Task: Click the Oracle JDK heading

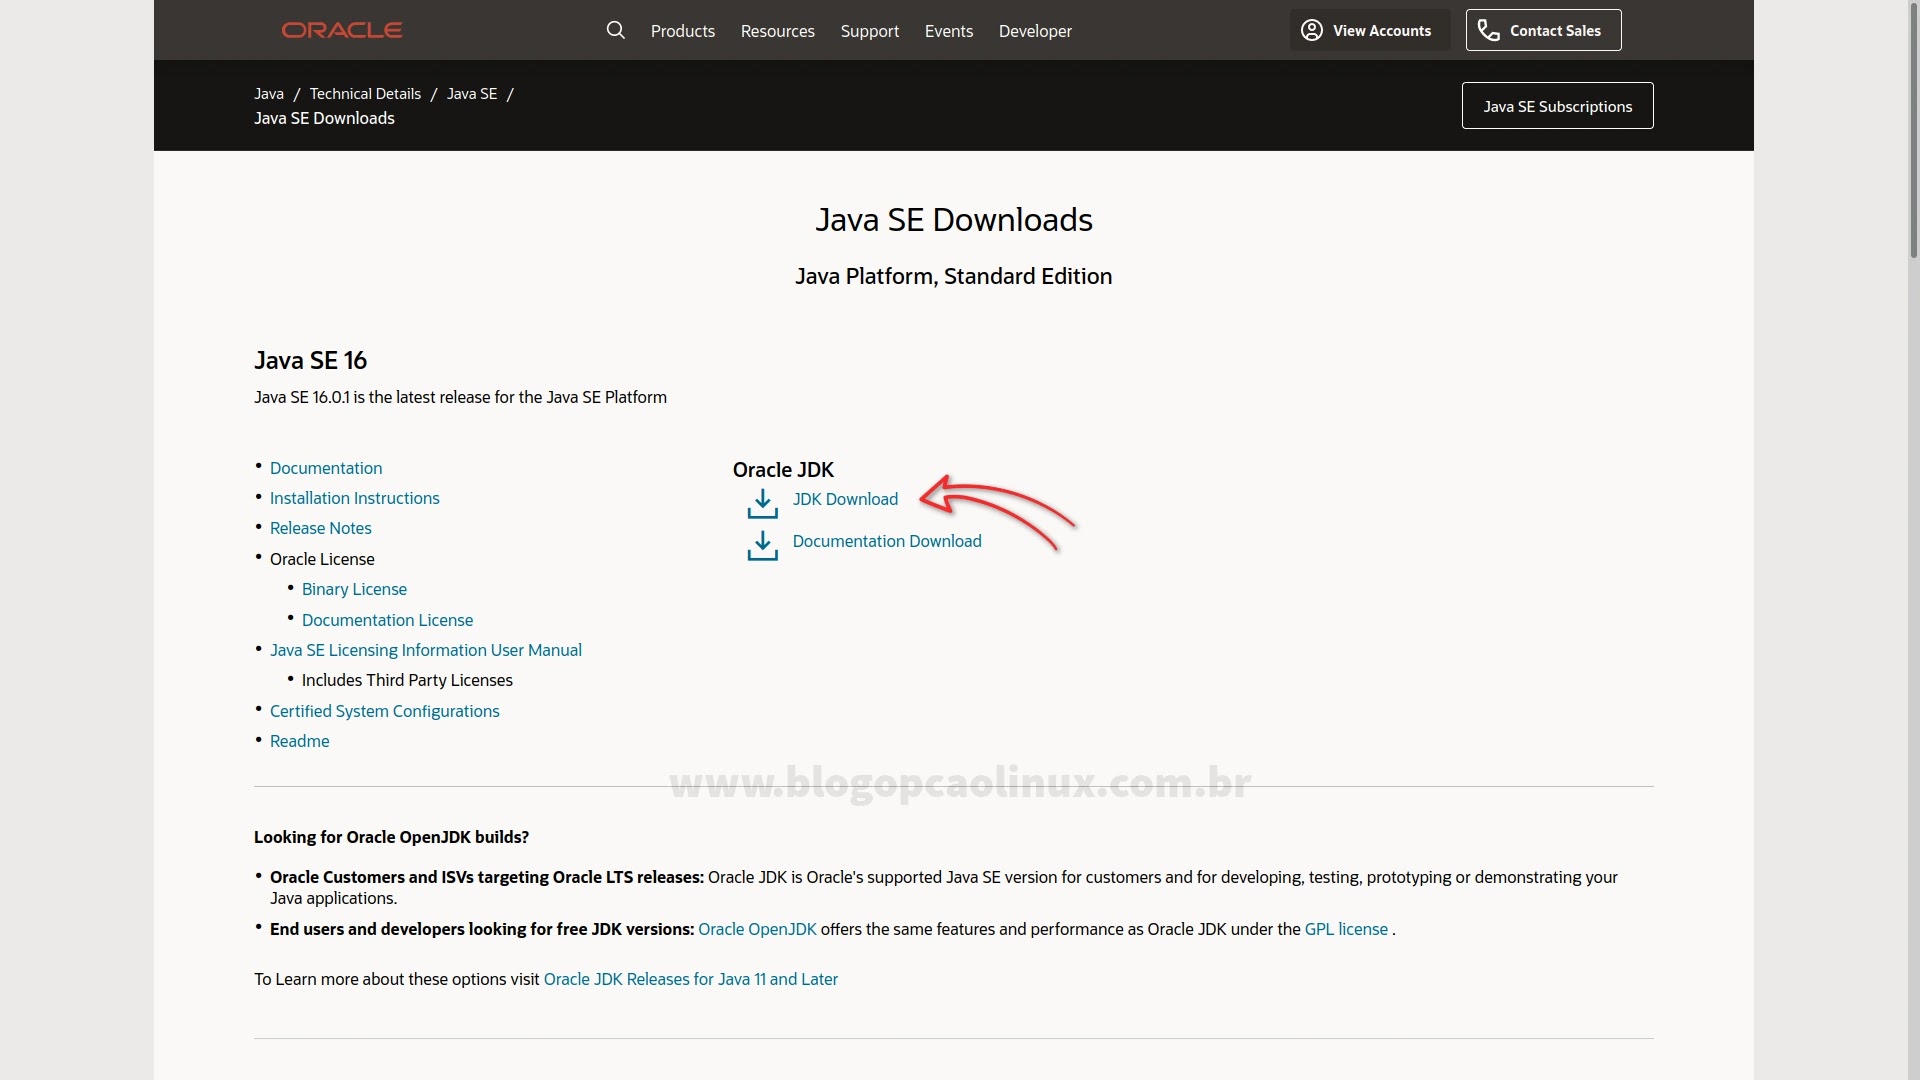Action: (x=783, y=470)
